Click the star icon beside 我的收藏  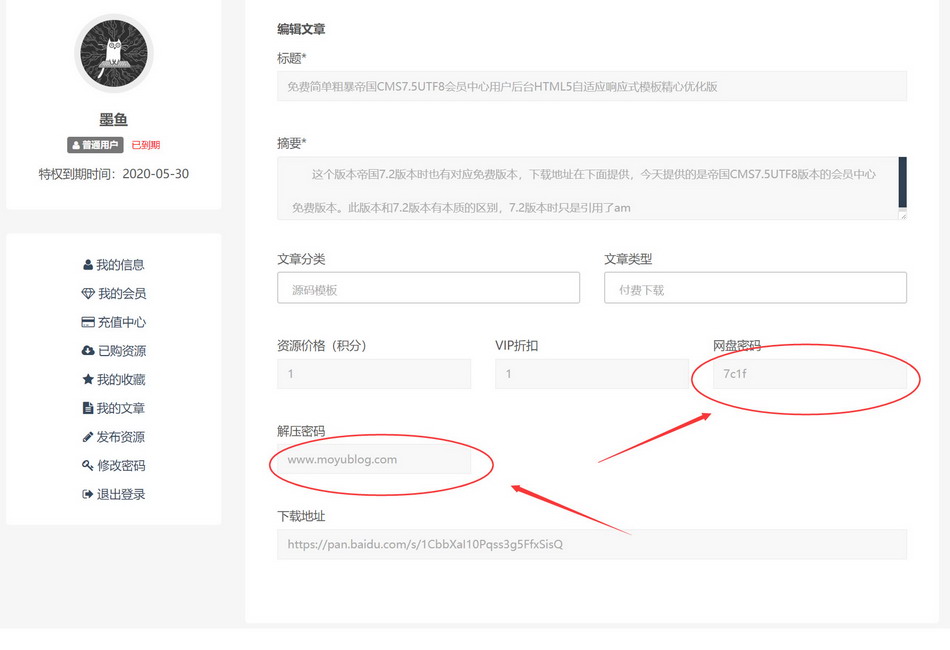[88, 379]
